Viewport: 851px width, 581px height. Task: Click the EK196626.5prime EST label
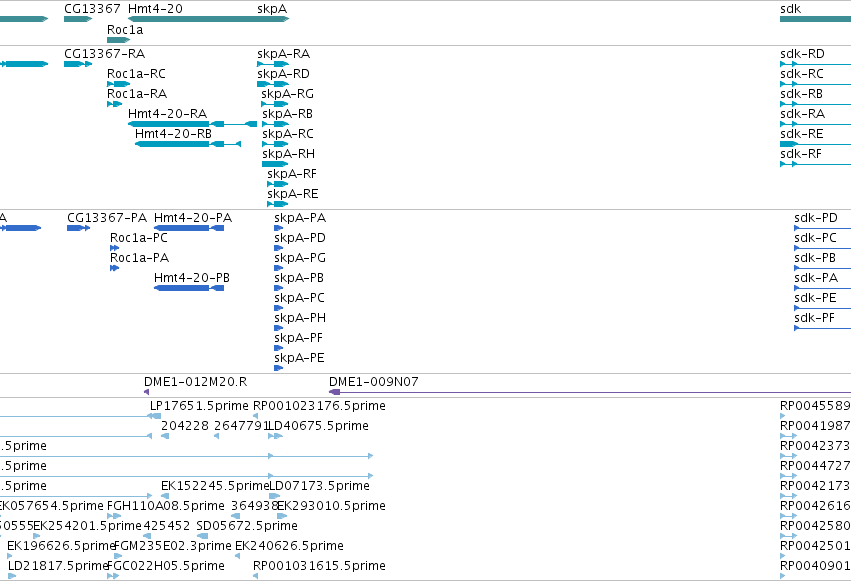61,546
